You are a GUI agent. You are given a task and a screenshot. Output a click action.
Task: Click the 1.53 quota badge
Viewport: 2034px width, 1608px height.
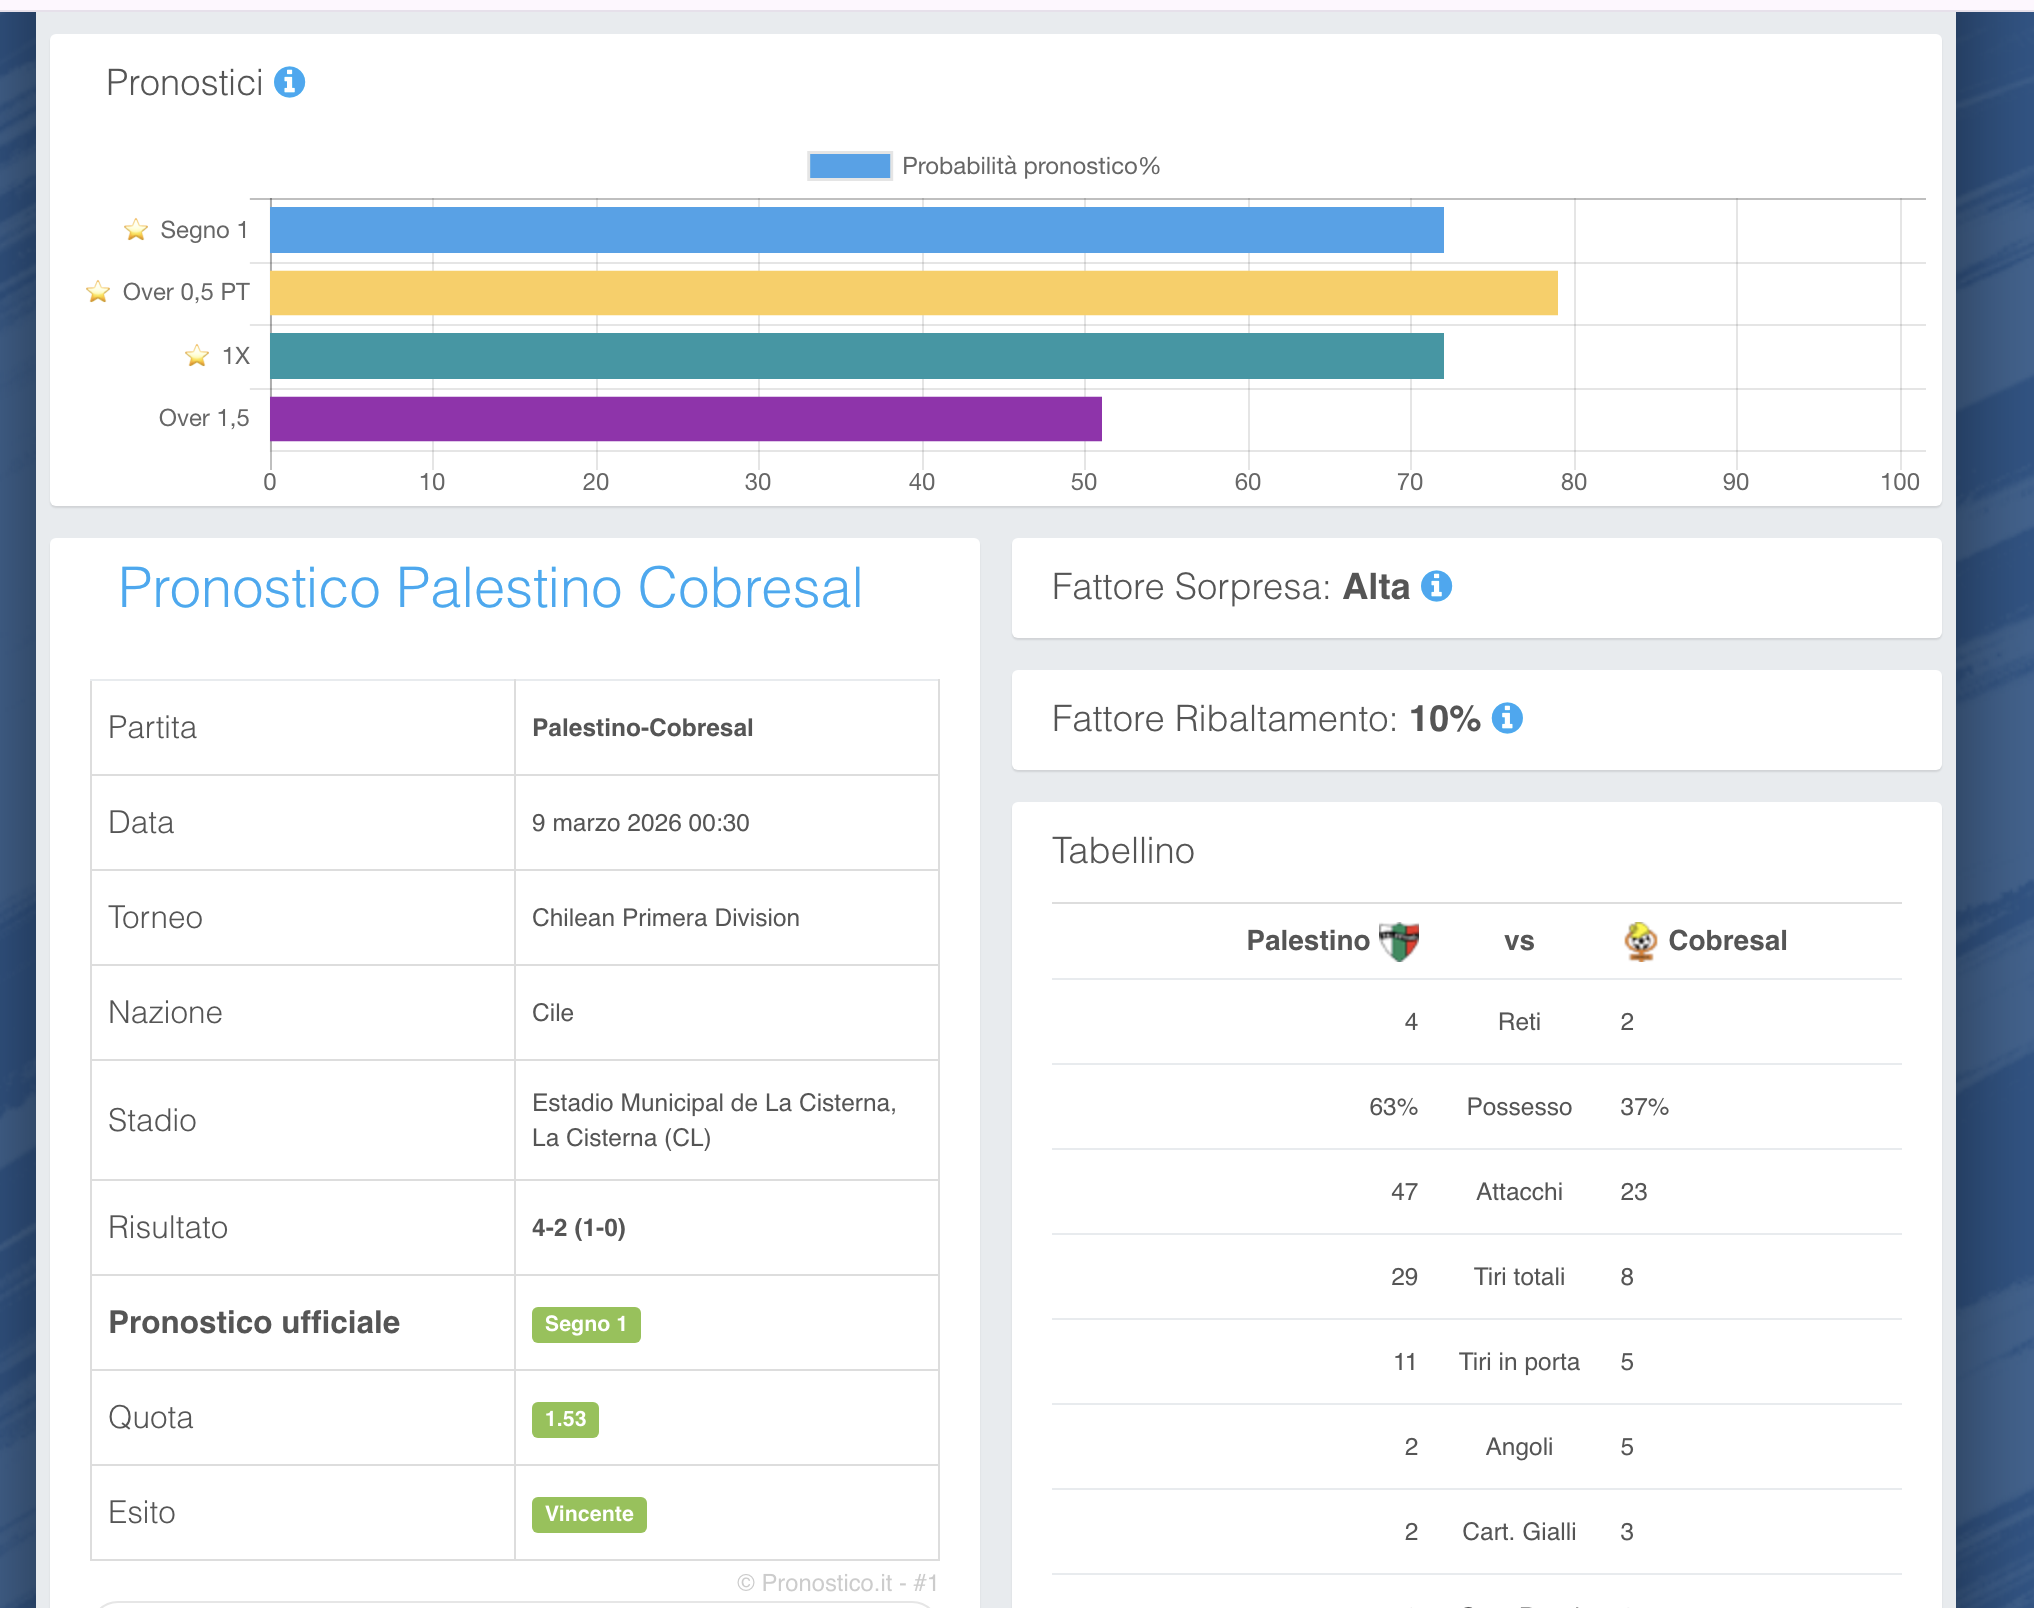point(565,1419)
